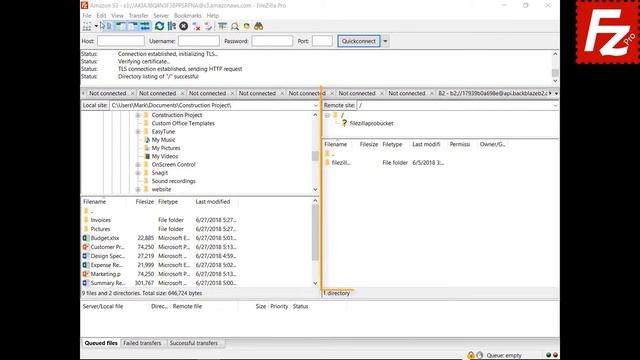
Task: Expand the website folder node
Action: pos(138,189)
